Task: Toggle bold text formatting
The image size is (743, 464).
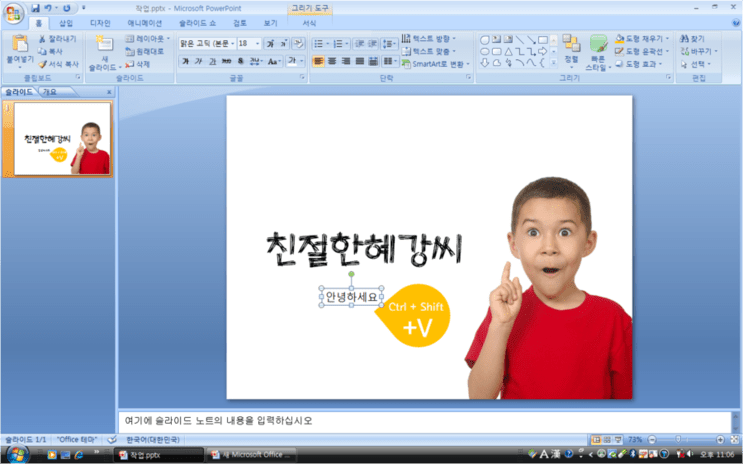Action: (185, 61)
